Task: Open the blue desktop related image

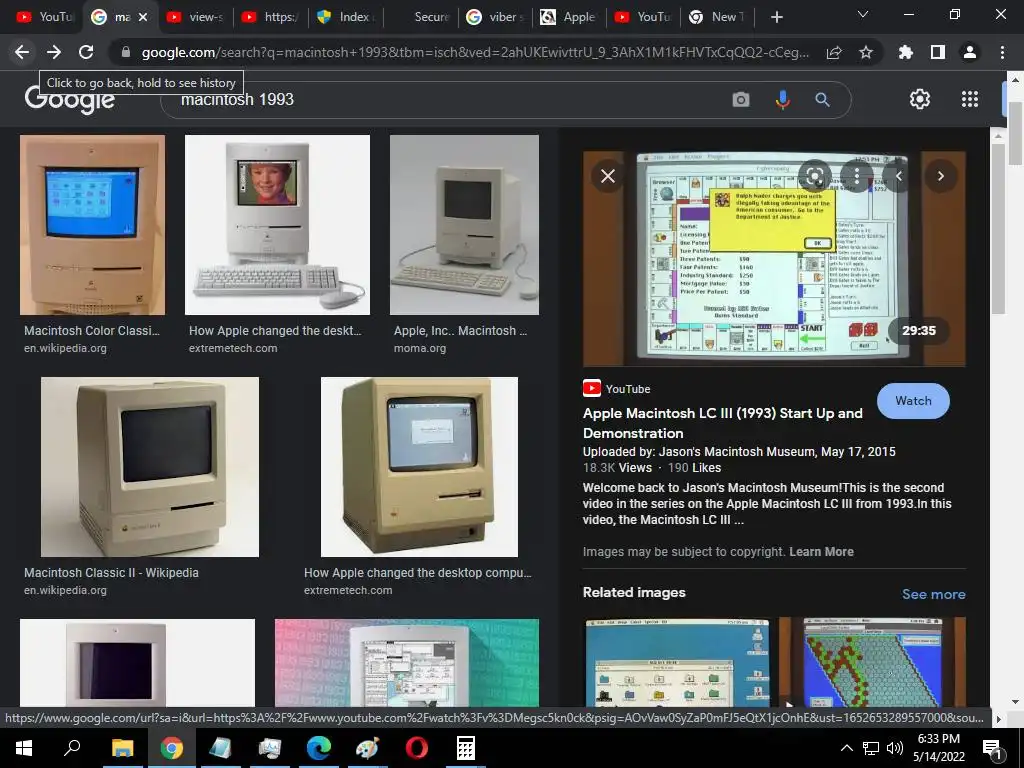Action: pos(677,662)
